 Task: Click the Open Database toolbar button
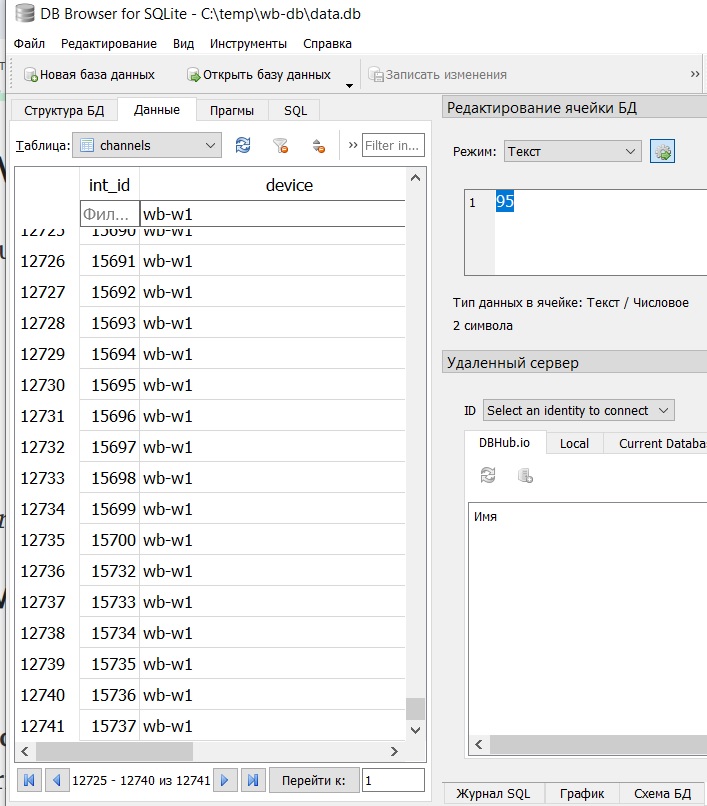click(259, 75)
